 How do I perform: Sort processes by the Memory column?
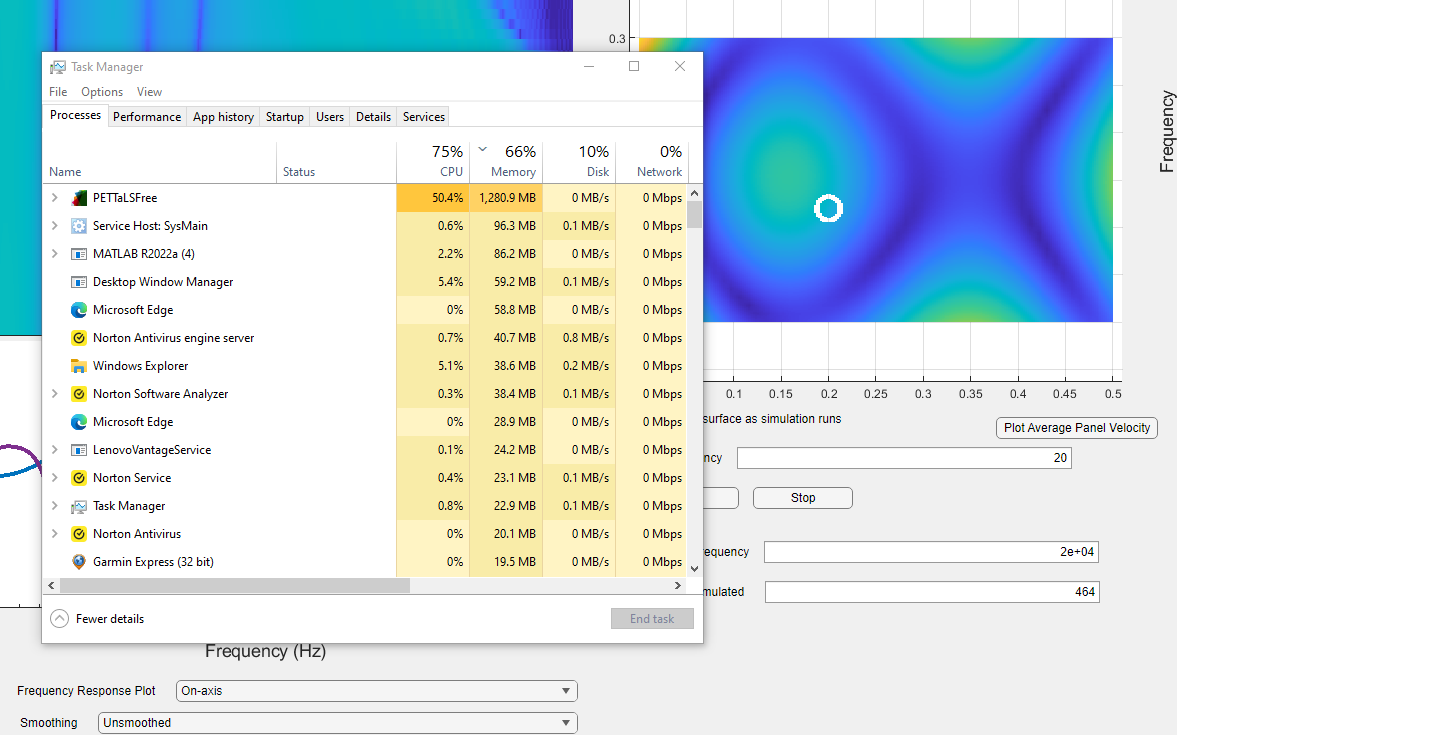coord(506,162)
